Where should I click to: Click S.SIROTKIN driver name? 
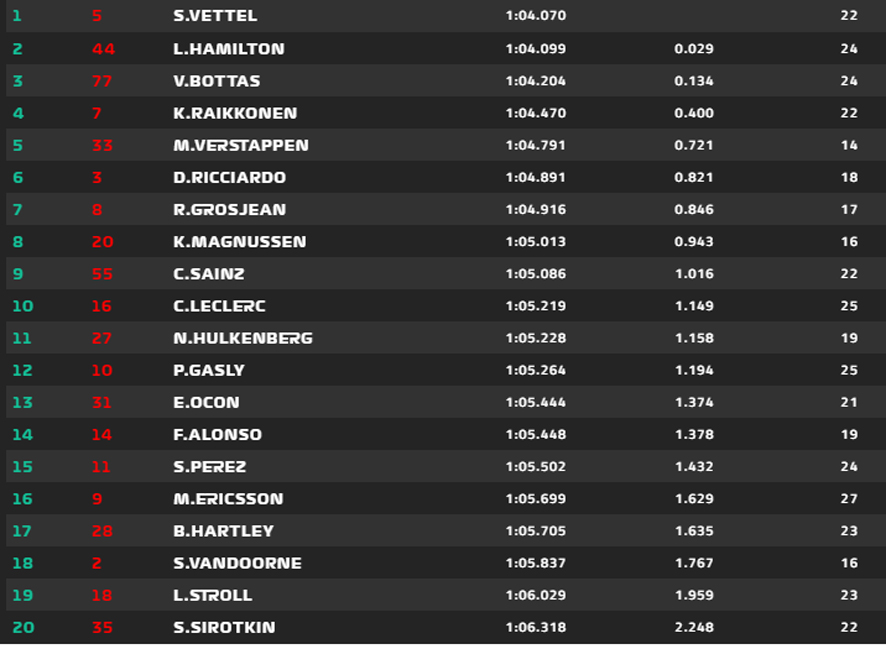click(x=224, y=627)
